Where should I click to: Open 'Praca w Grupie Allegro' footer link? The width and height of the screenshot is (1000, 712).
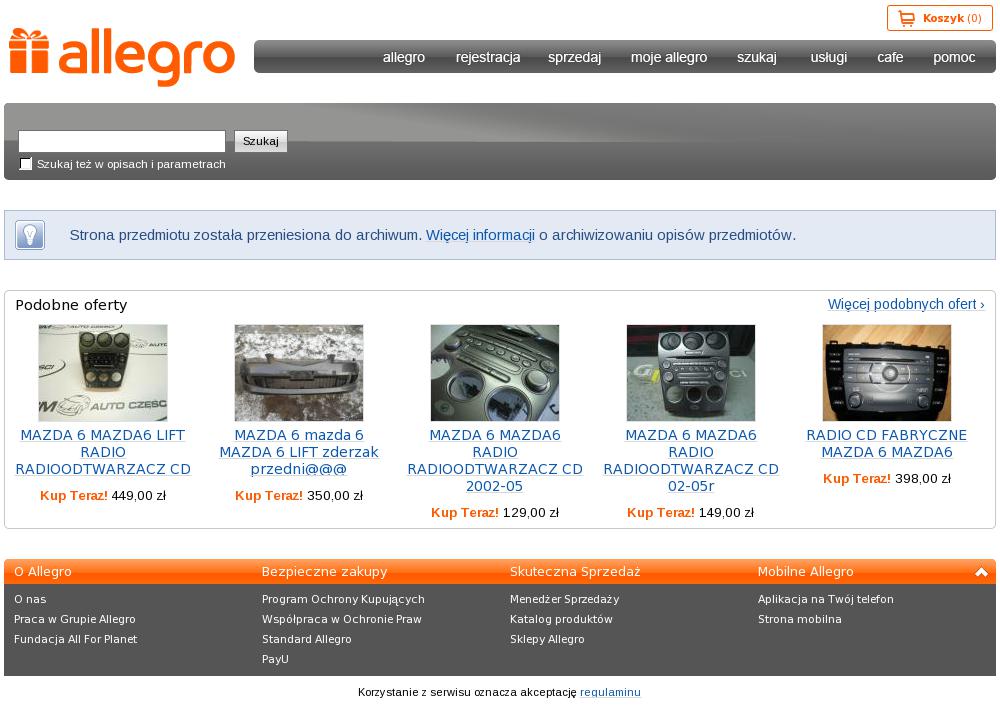click(x=75, y=619)
